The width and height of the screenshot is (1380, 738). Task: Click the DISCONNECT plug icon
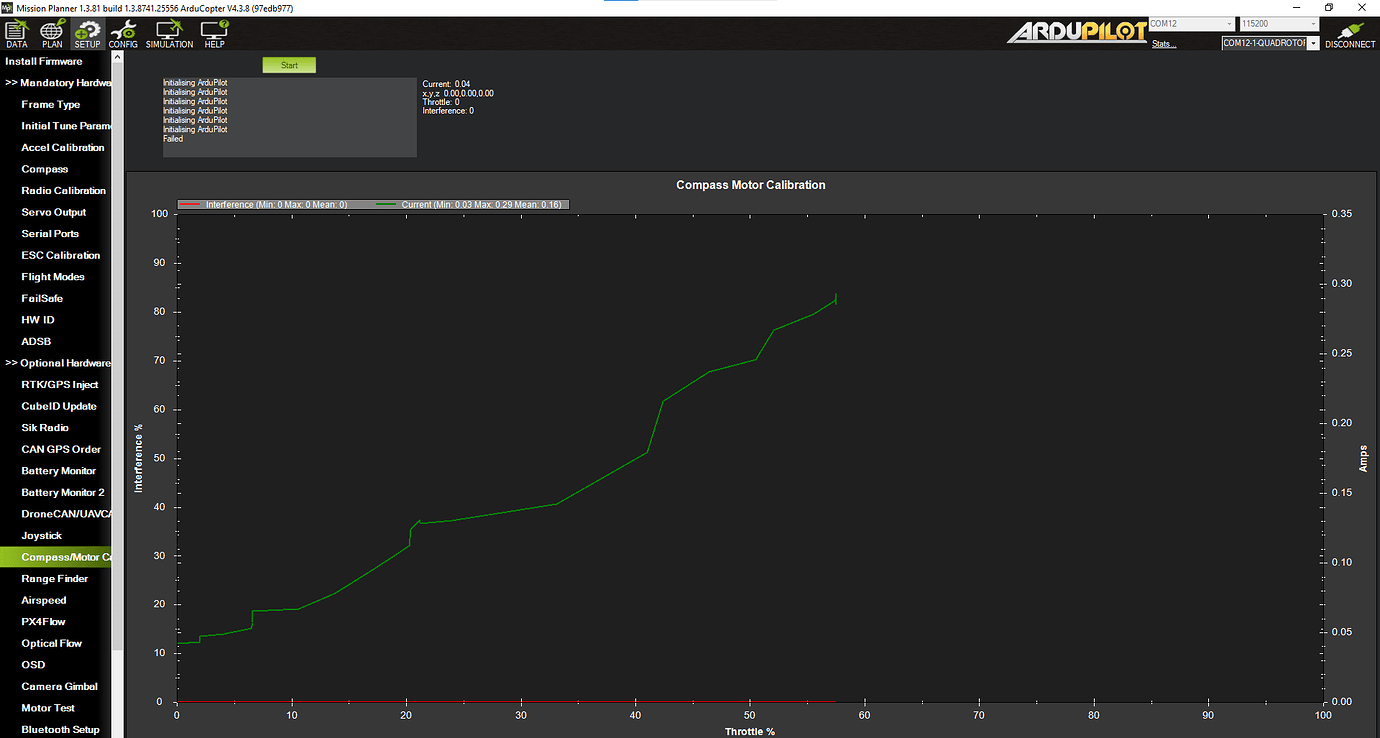coord(1350,33)
